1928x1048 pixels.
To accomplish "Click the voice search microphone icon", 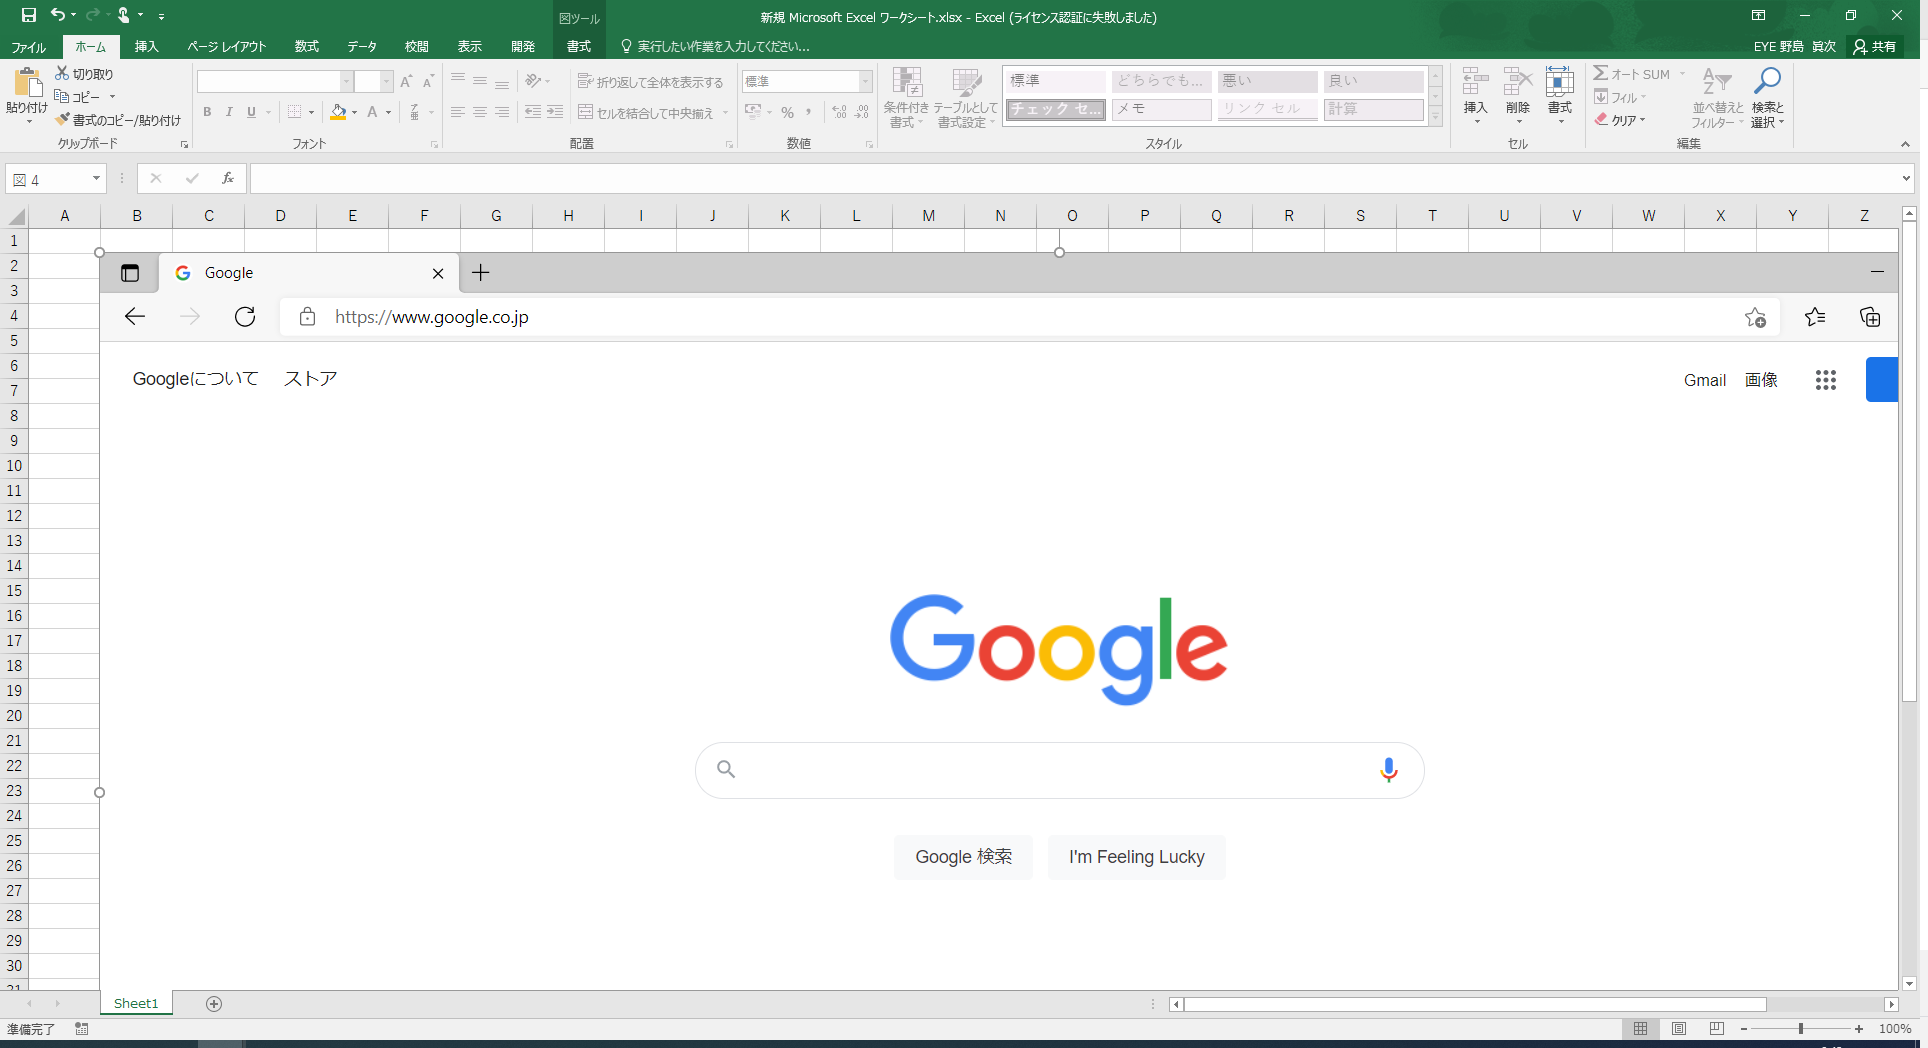I will (1389, 770).
